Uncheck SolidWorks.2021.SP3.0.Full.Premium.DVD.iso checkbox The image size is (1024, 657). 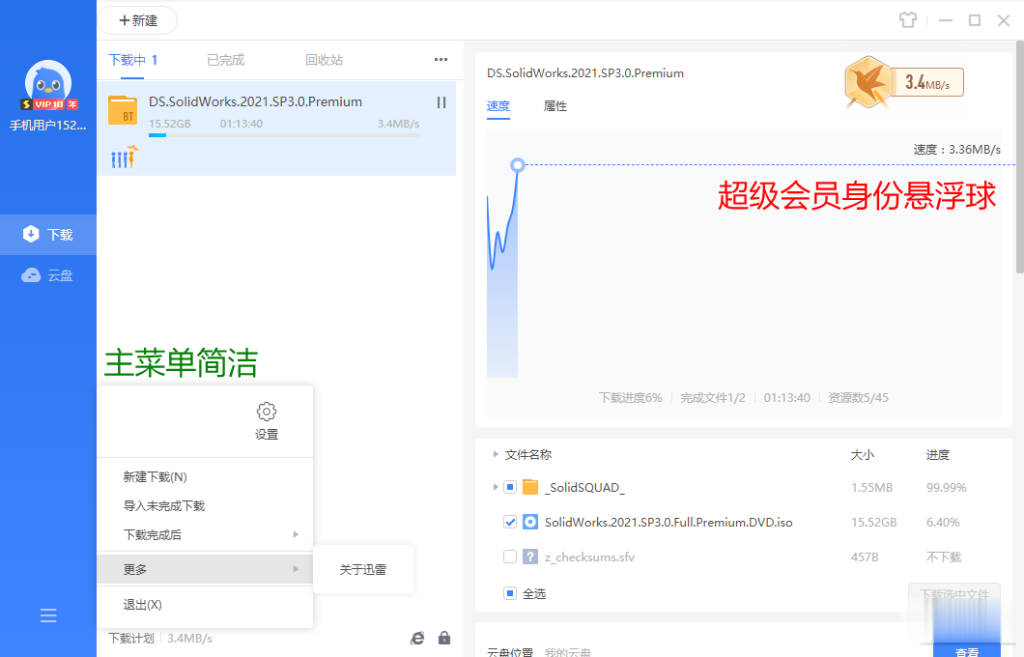point(510,522)
